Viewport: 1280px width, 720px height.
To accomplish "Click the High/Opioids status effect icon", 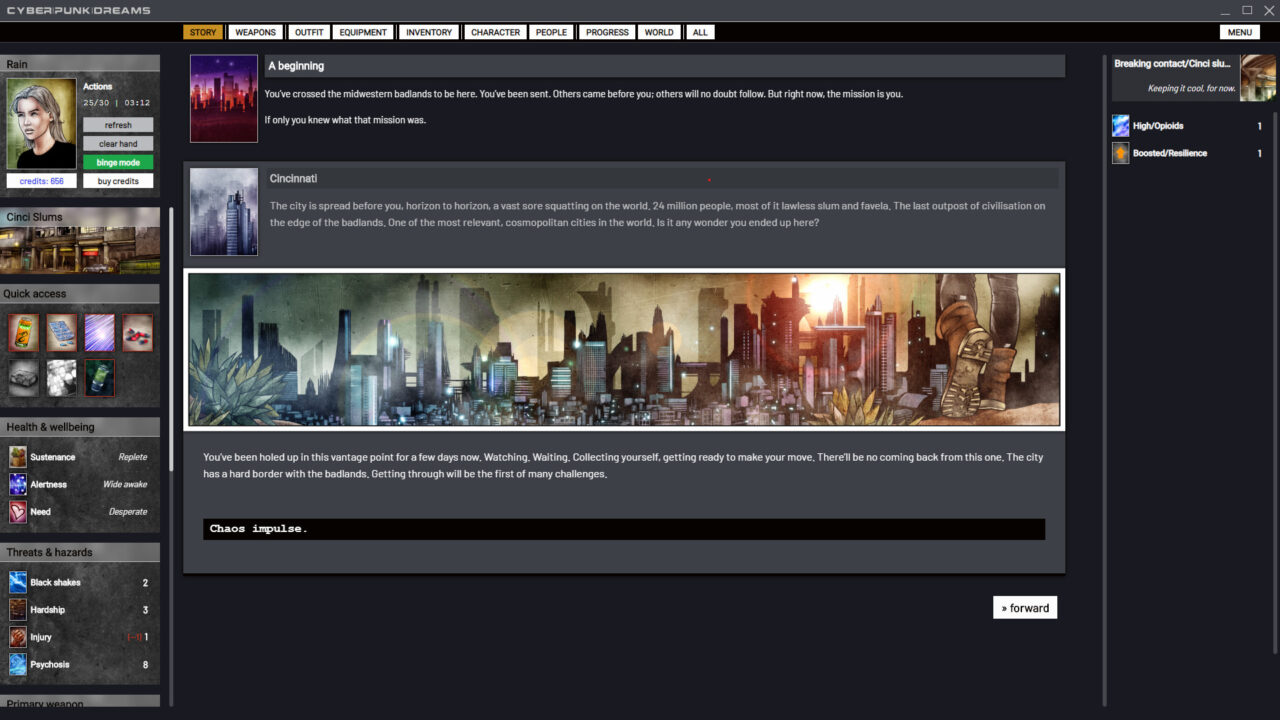I will [1119, 125].
